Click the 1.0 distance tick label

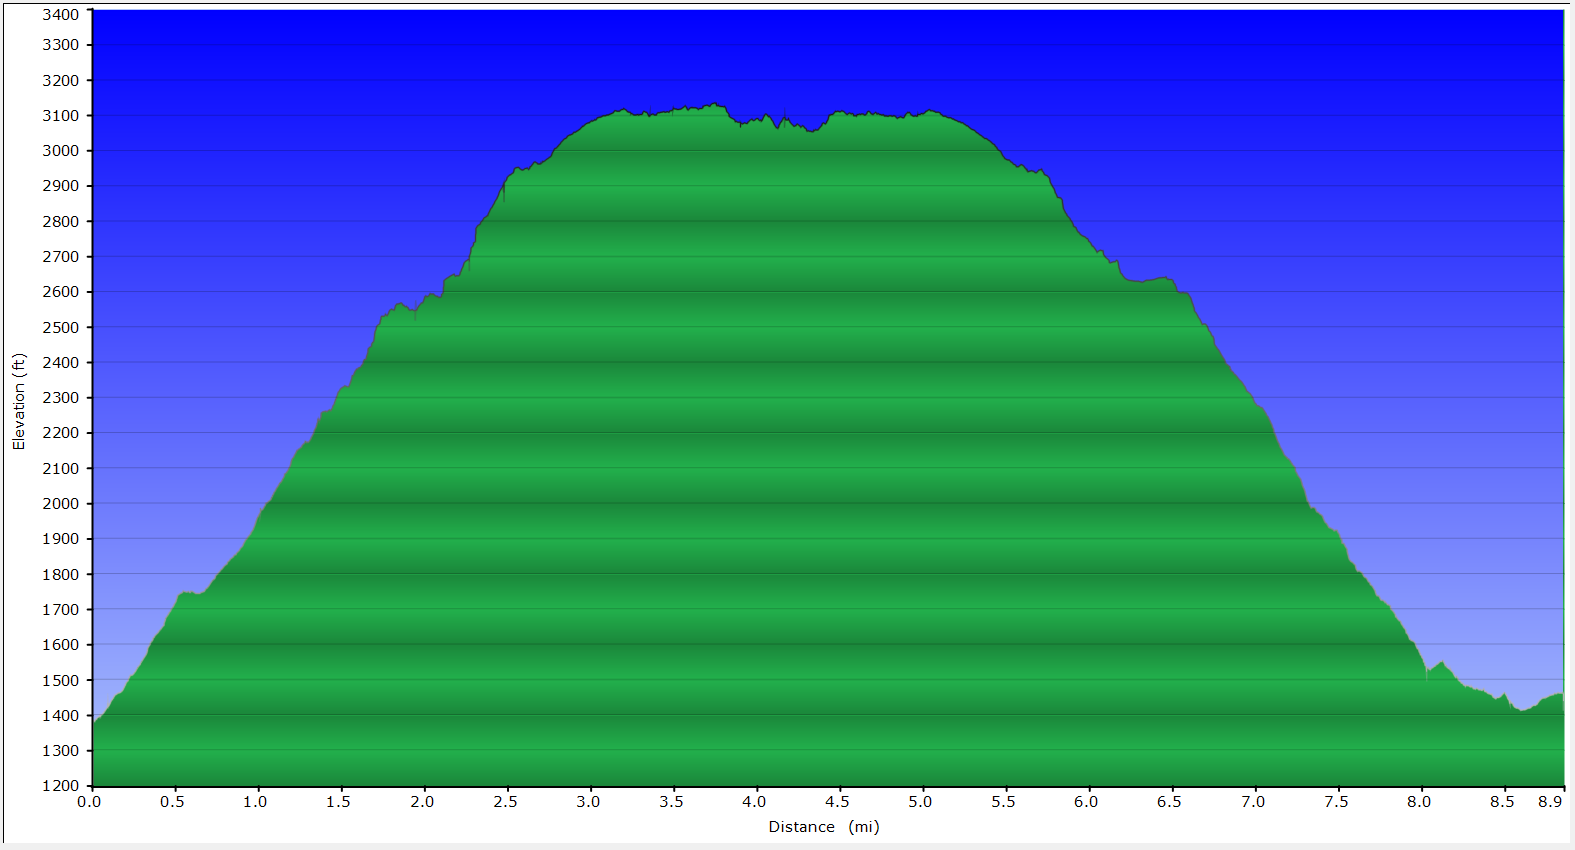click(x=255, y=802)
